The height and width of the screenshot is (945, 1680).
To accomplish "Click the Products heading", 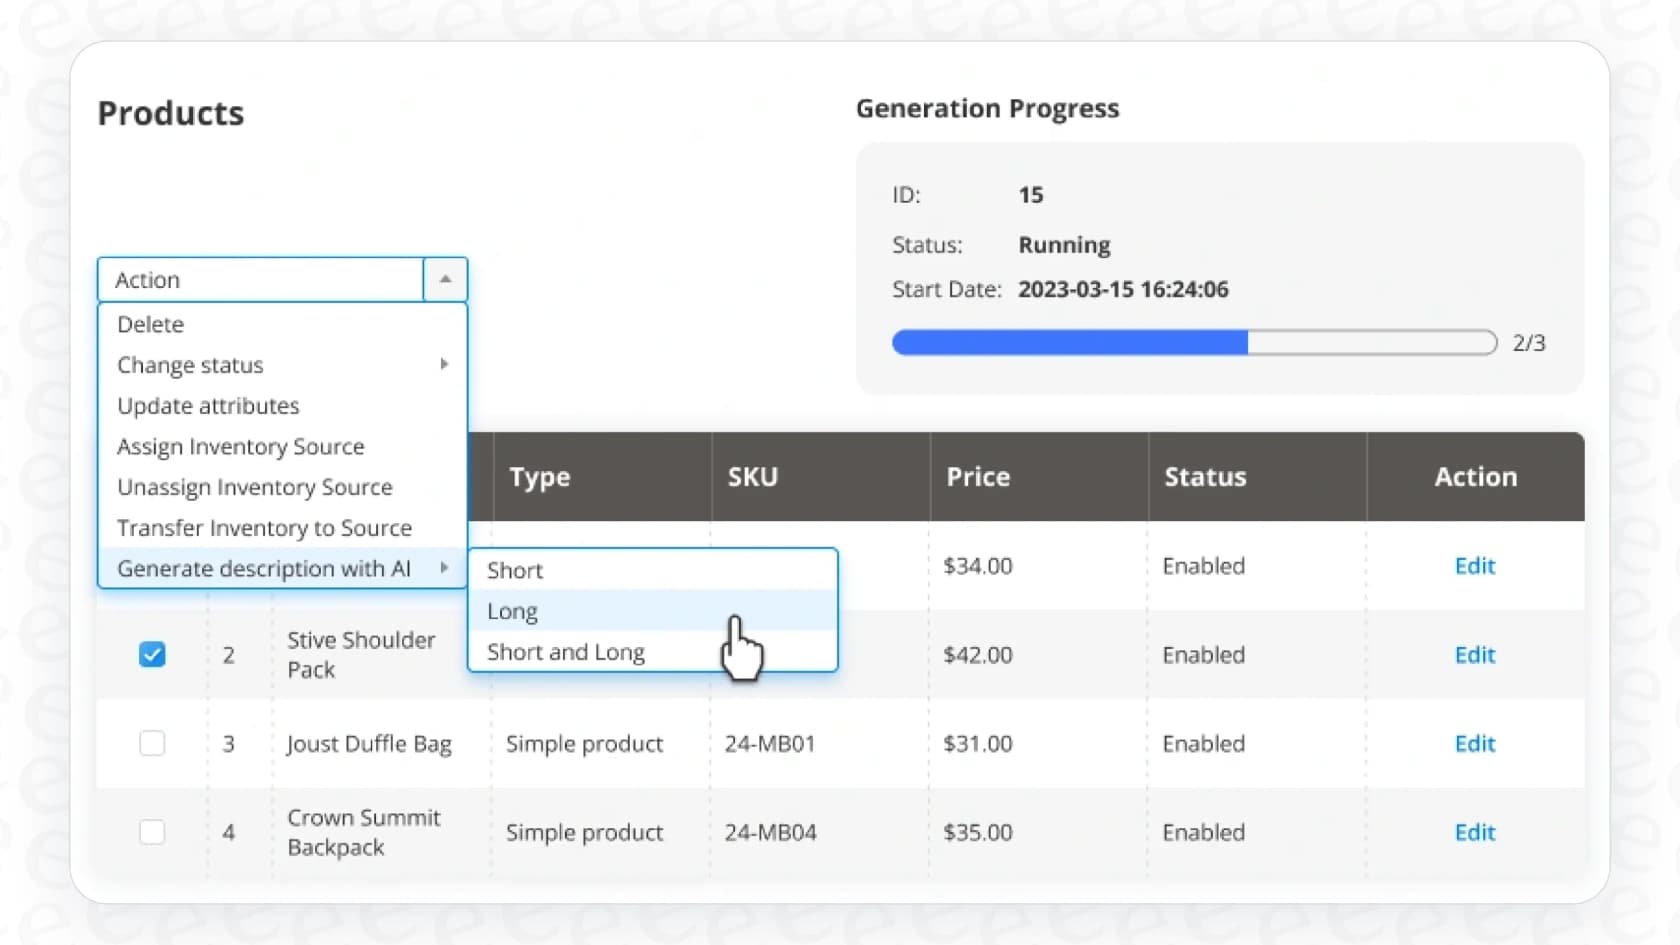I will [x=171, y=113].
